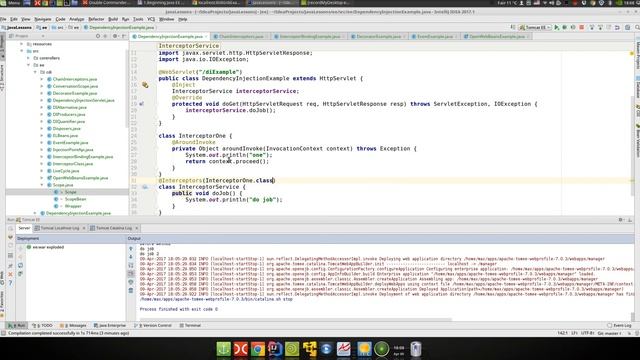Click the VCS commit changes icon
Screen dimensions: 640x360
(x=600, y=27)
